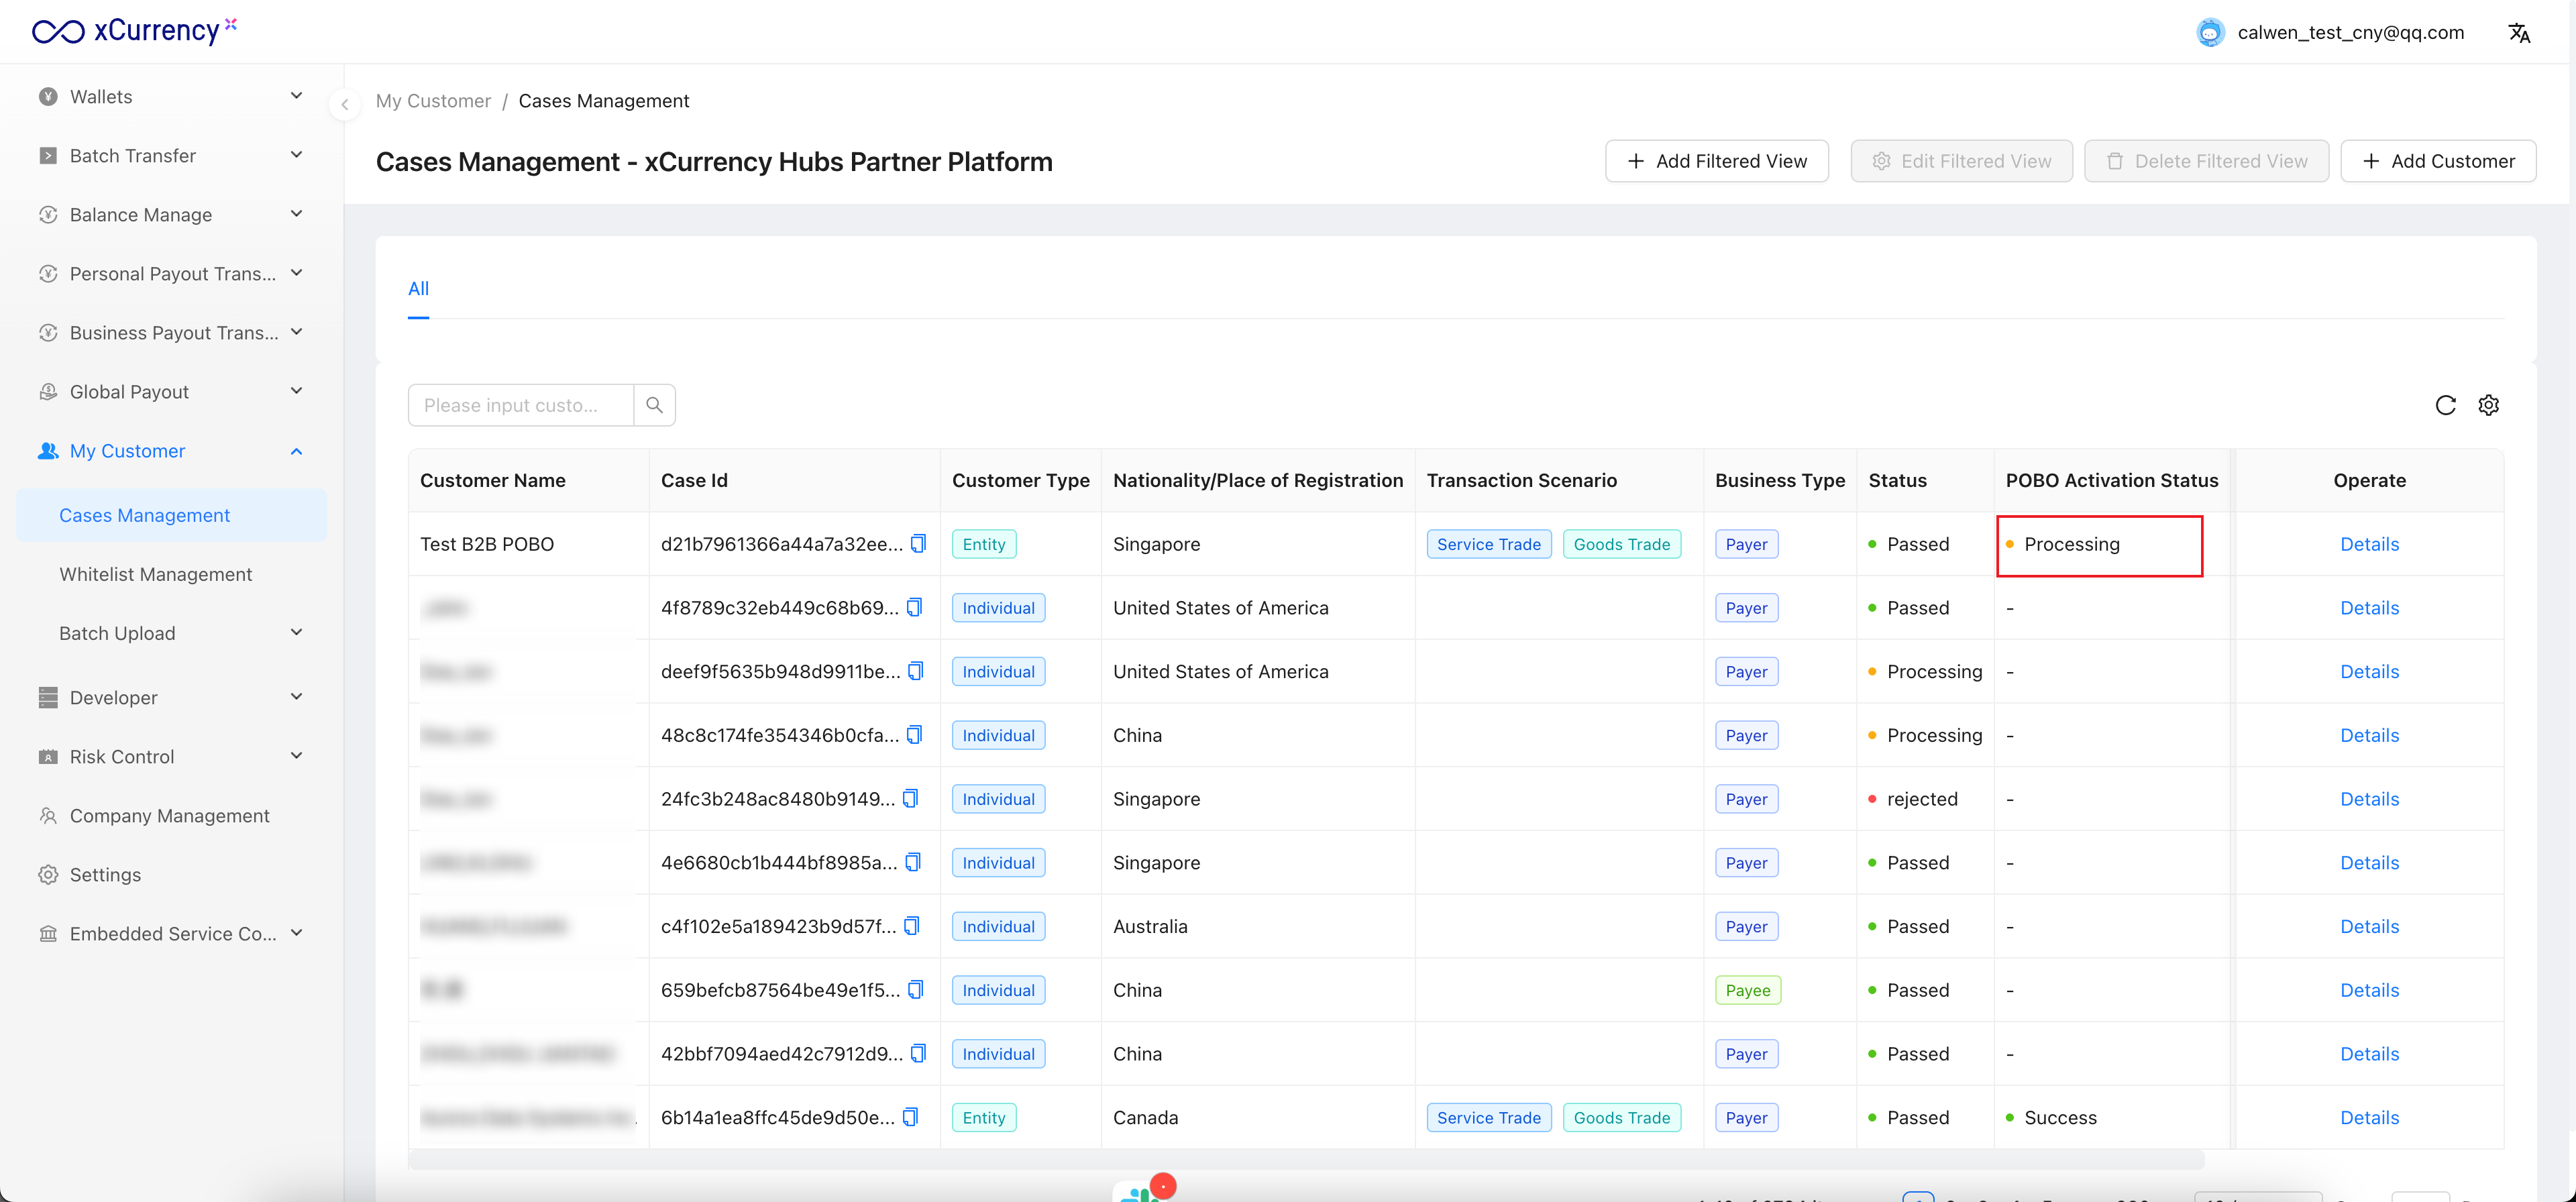Collapse the sidebar with arrow icon
Image resolution: width=2576 pixels, height=1202 pixels.
pyautogui.click(x=344, y=104)
